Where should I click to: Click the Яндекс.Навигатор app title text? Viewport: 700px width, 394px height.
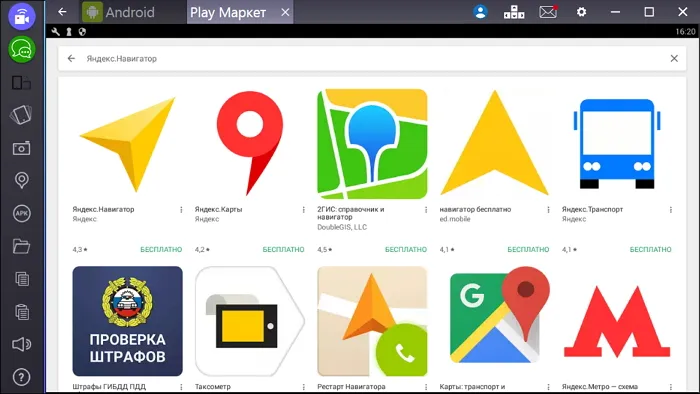click(x=103, y=209)
